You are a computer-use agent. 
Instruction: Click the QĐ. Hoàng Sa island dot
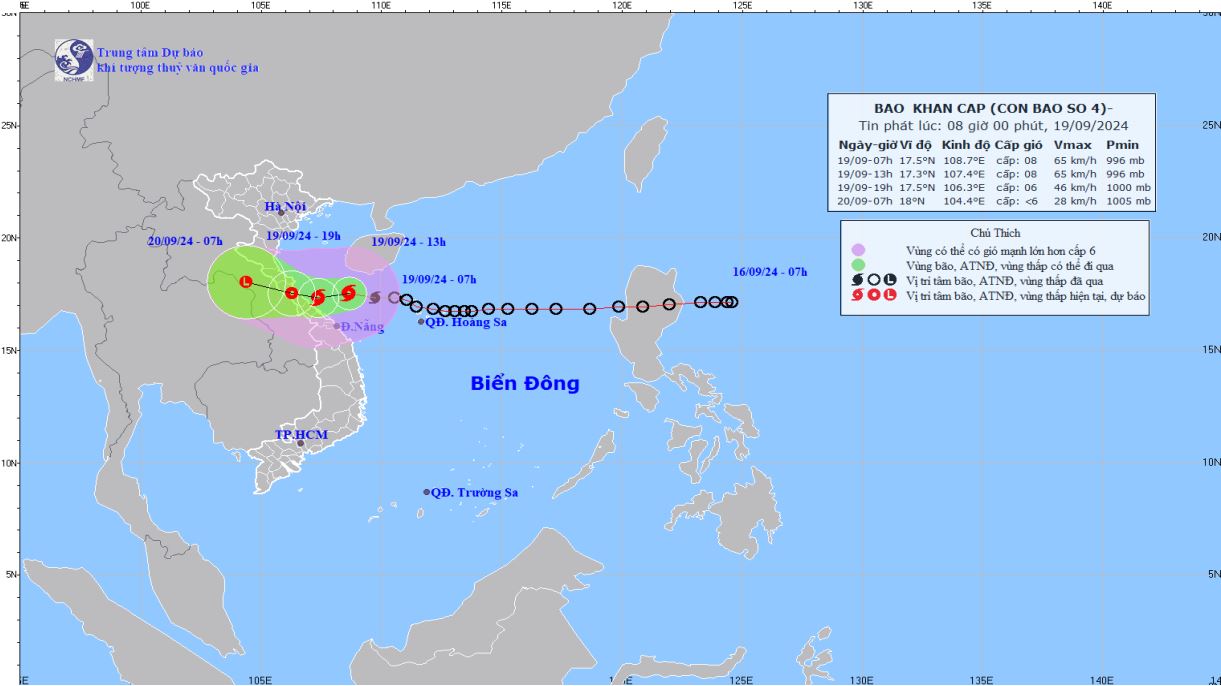point(421,321)
